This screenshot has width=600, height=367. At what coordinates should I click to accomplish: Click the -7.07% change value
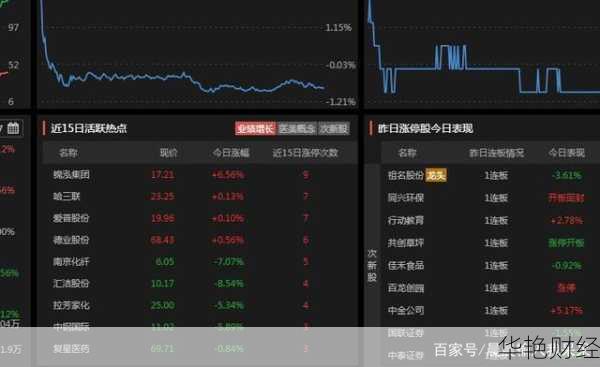(x=228, y=262)
